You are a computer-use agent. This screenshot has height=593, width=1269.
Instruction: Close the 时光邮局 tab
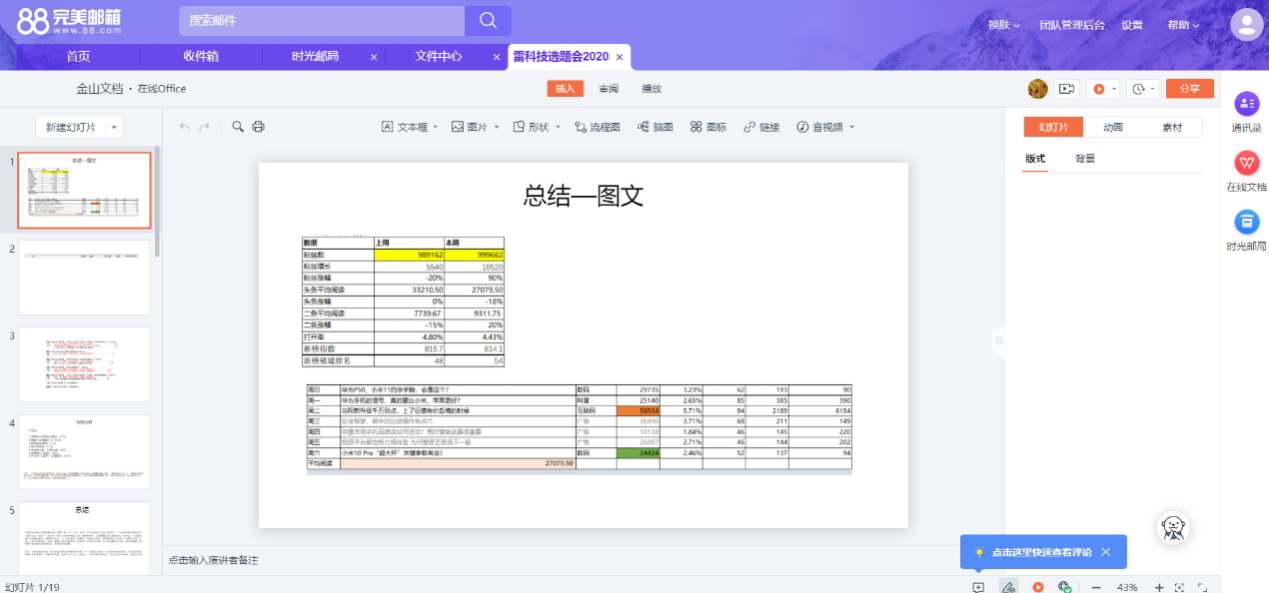point(374,57)
